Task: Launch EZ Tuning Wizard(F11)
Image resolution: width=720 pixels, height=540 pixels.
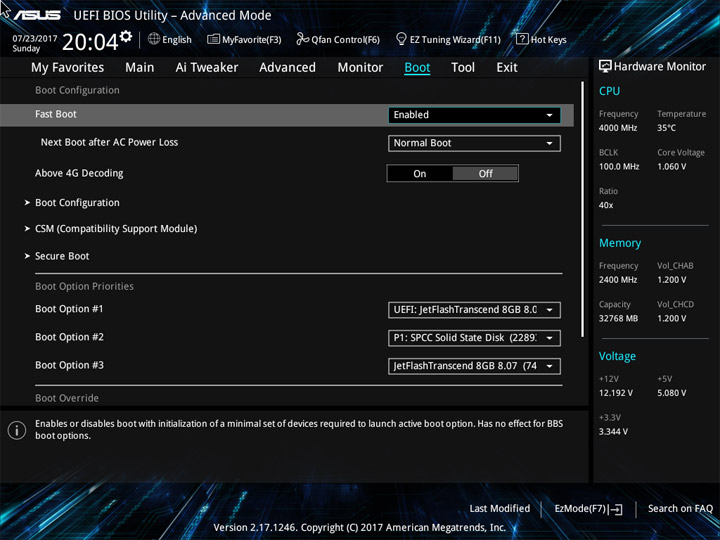Action: point(448,39)
